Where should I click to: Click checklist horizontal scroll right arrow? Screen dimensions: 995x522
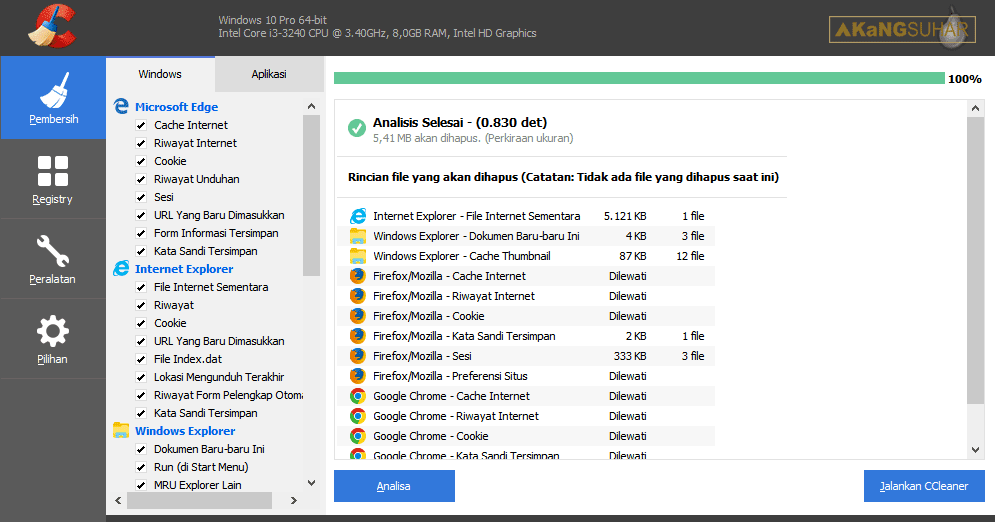coord(294,500)
